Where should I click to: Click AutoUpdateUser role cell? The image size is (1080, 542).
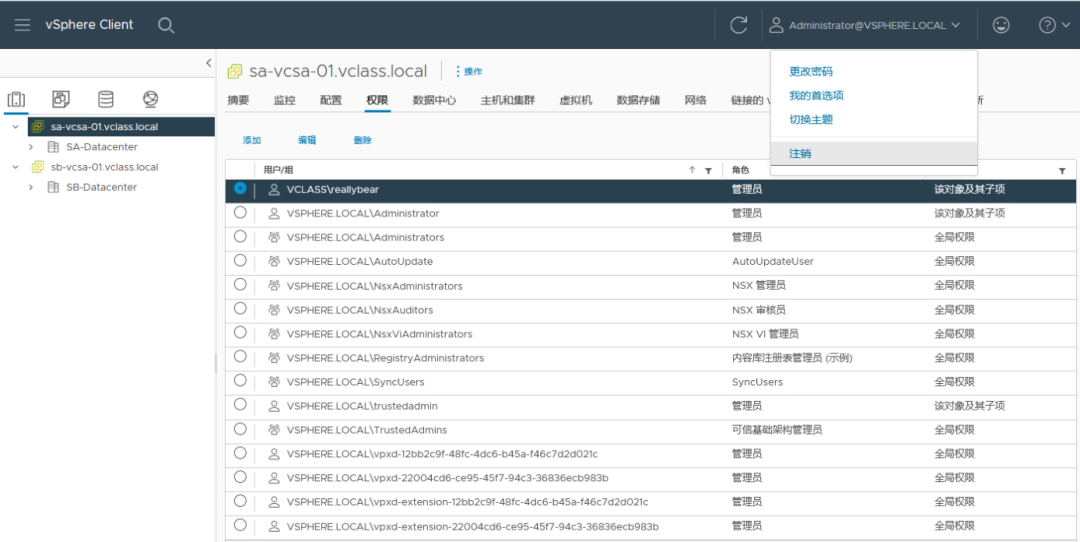click(x=773, y=262)
